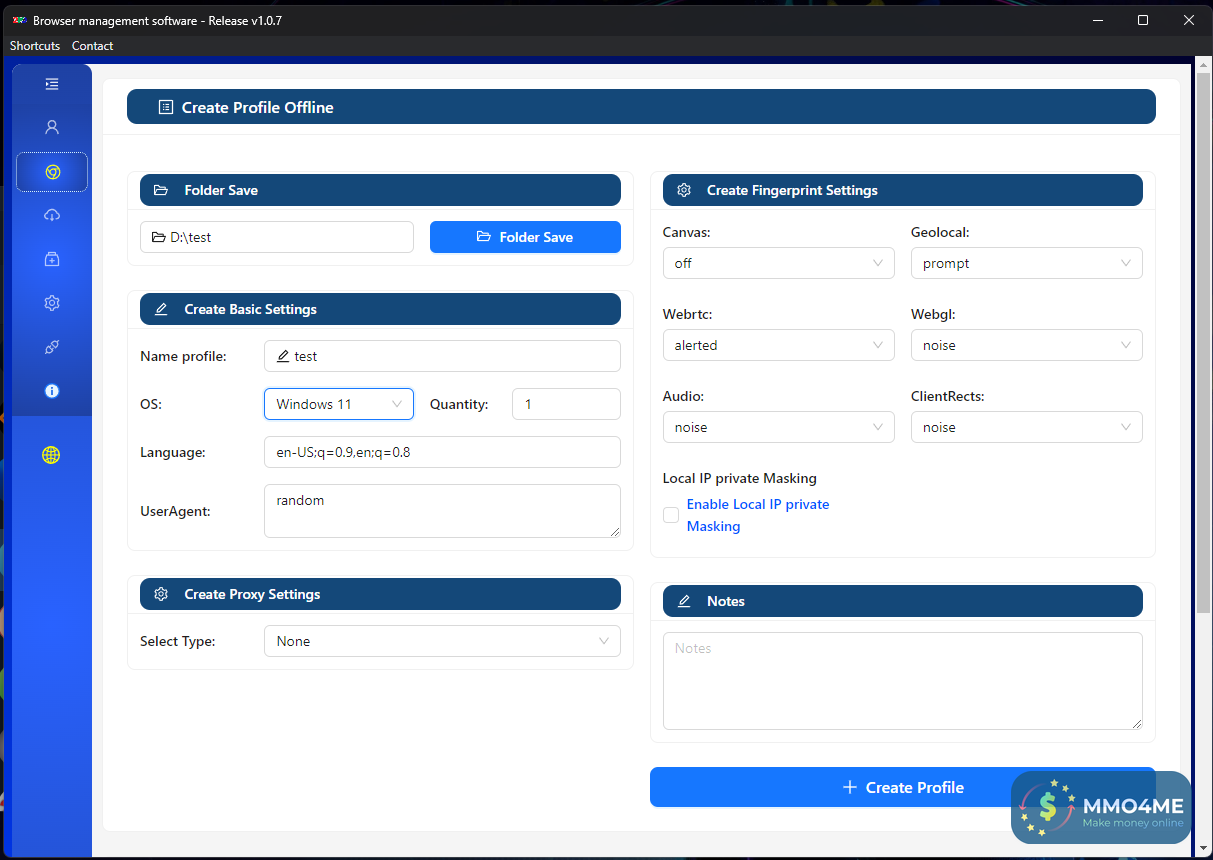The image size is (1213, 860).
Task: Collapse the sidebar menu icon
Action: pos(52,84)
